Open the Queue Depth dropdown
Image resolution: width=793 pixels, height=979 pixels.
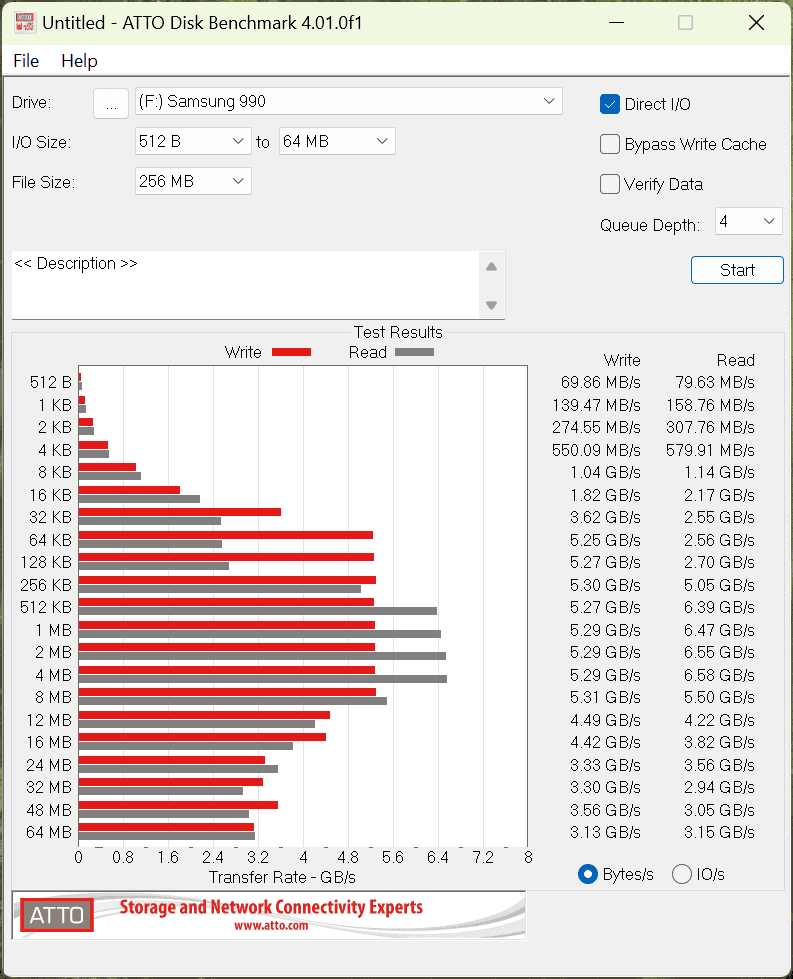click(748, 221)
